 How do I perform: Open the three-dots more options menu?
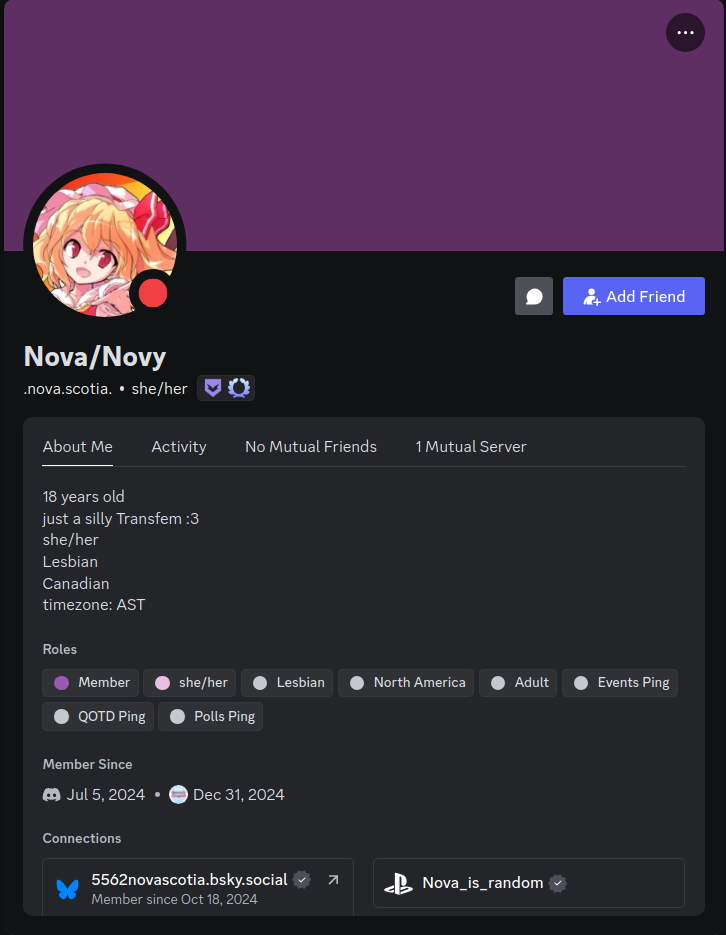point(685,33)
